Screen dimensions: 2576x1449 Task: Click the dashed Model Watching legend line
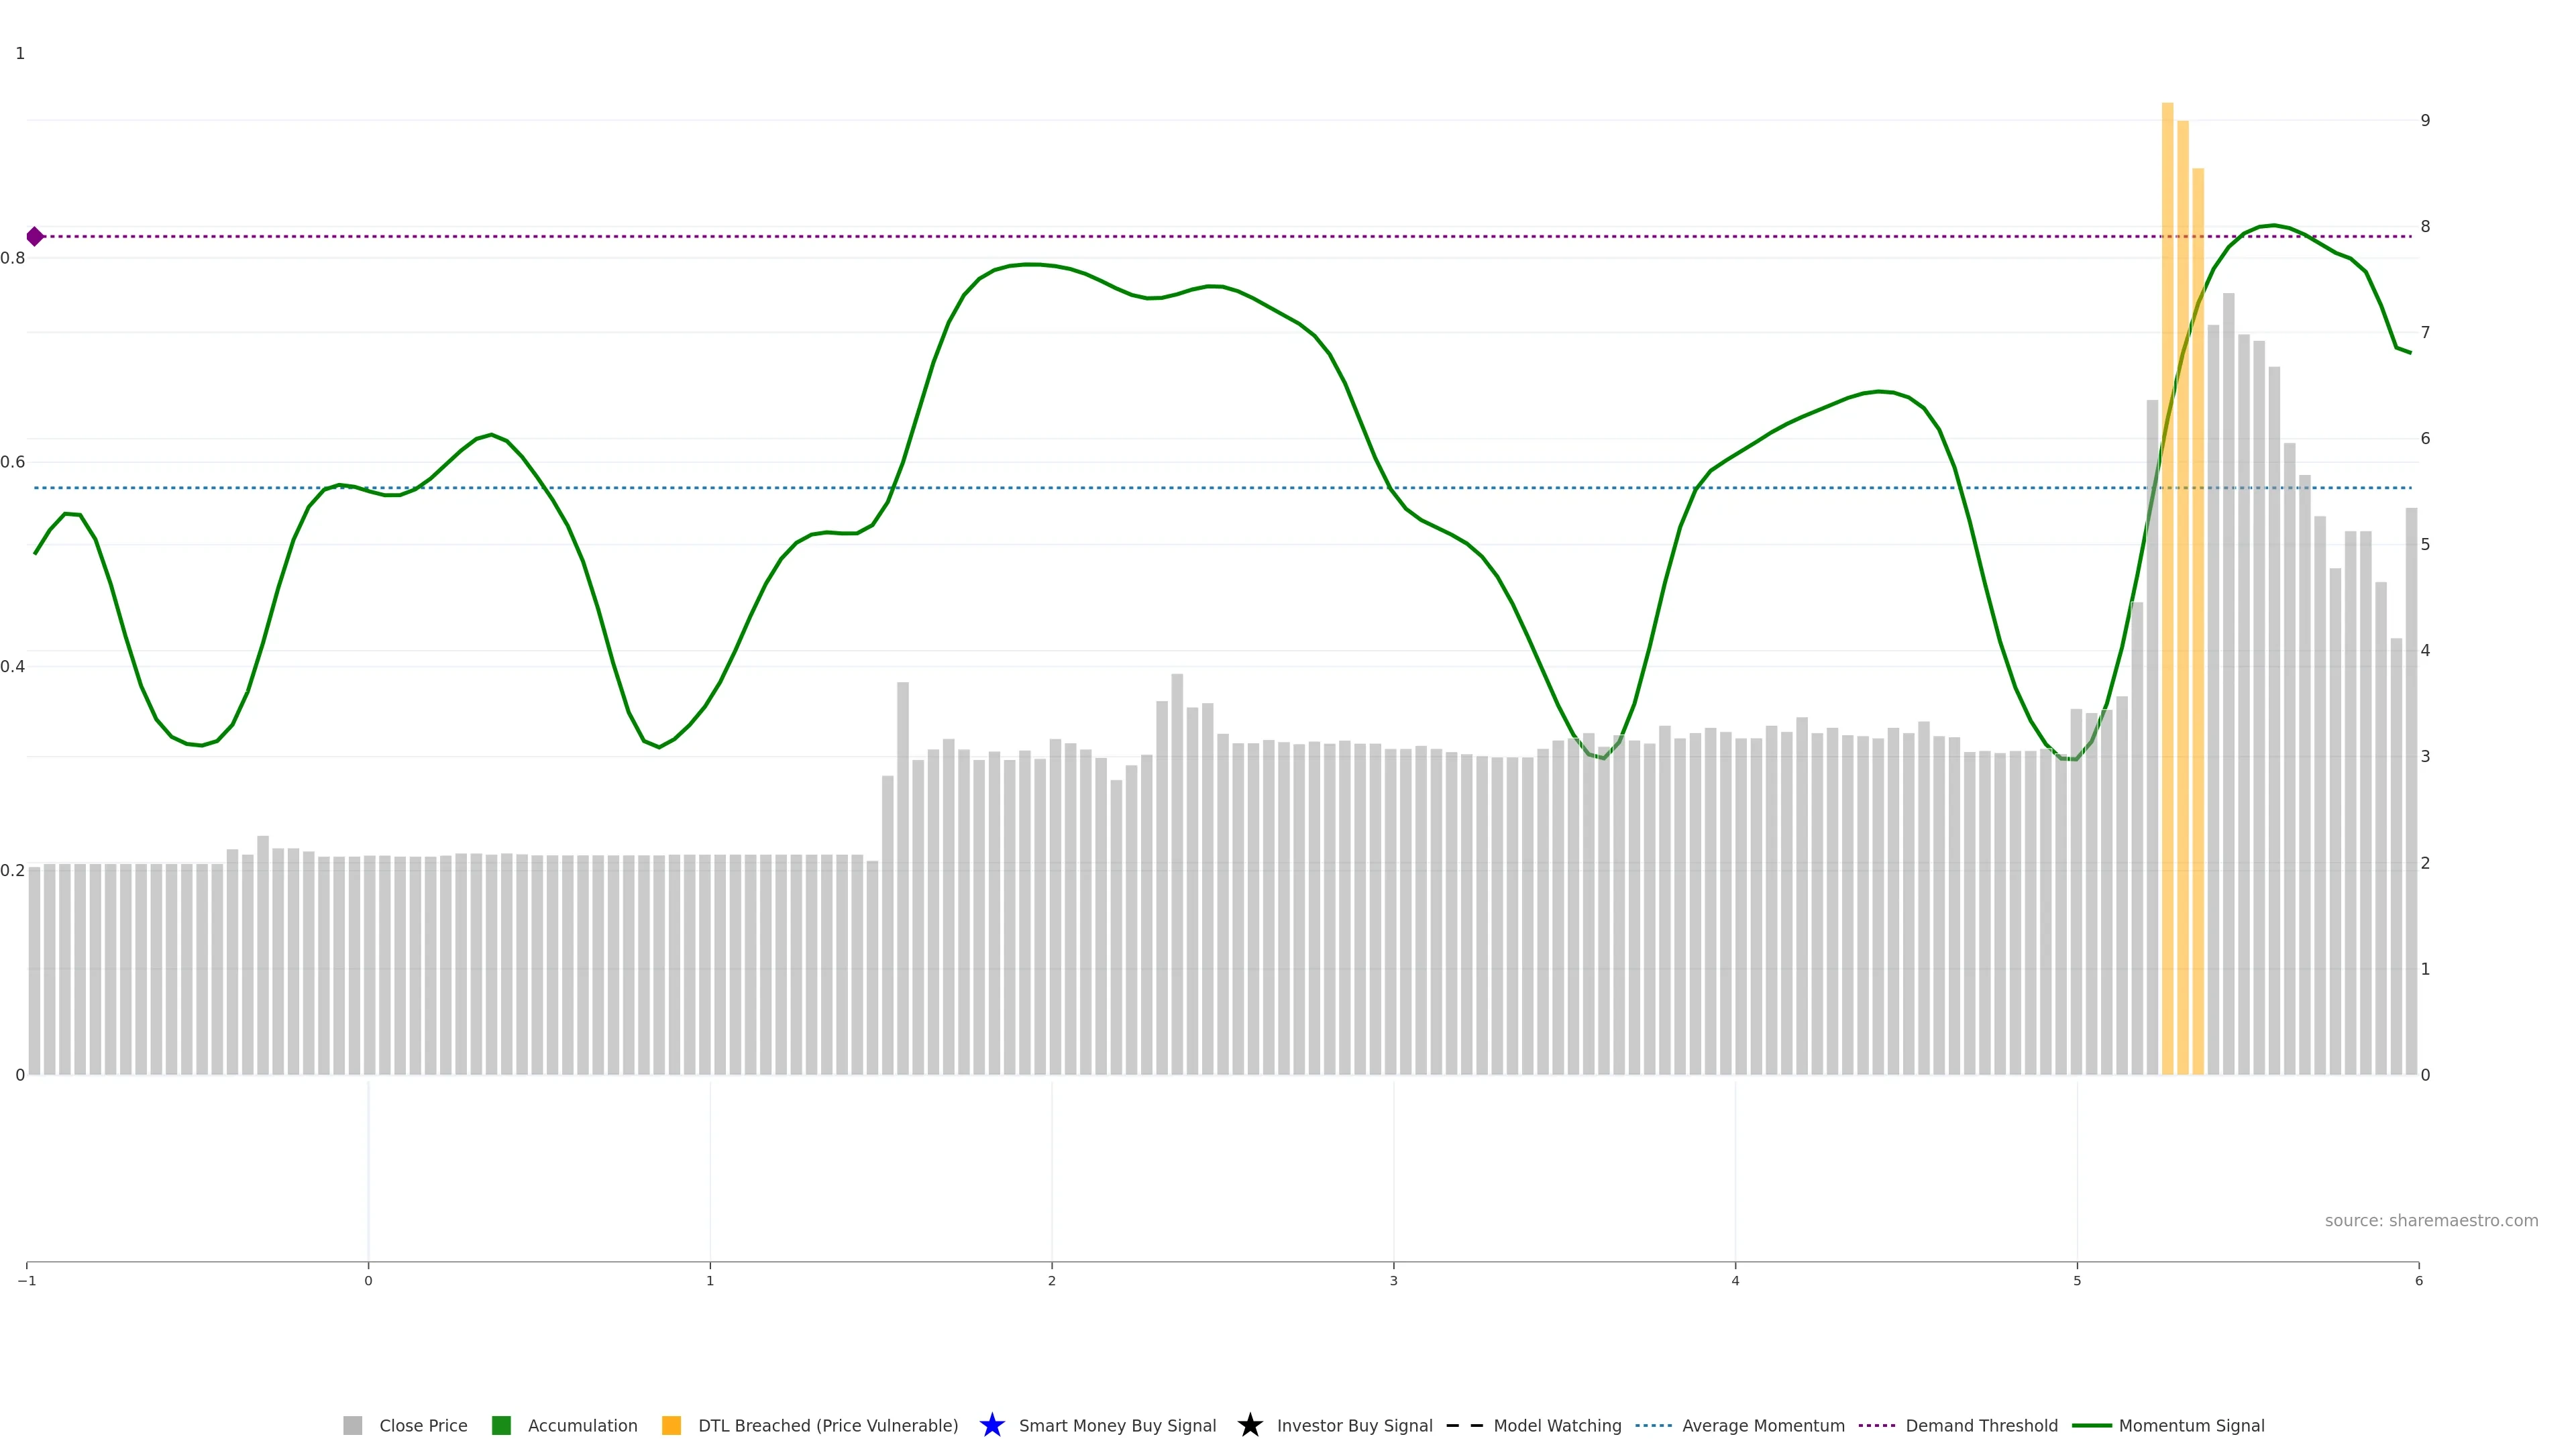pyautogui.click(x=1464, y=1425)
